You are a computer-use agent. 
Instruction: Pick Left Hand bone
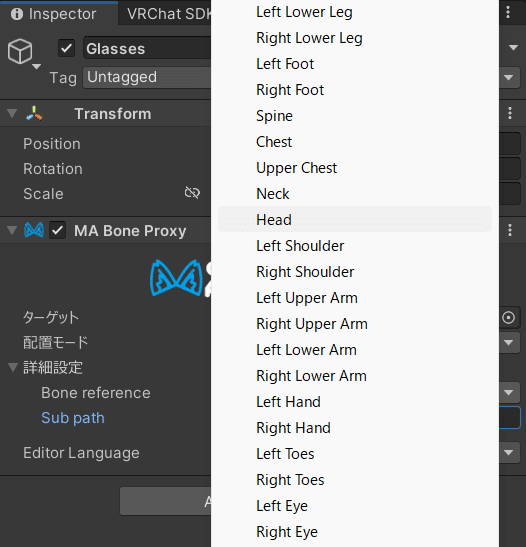pyautogui.click(x=355, y=402)
